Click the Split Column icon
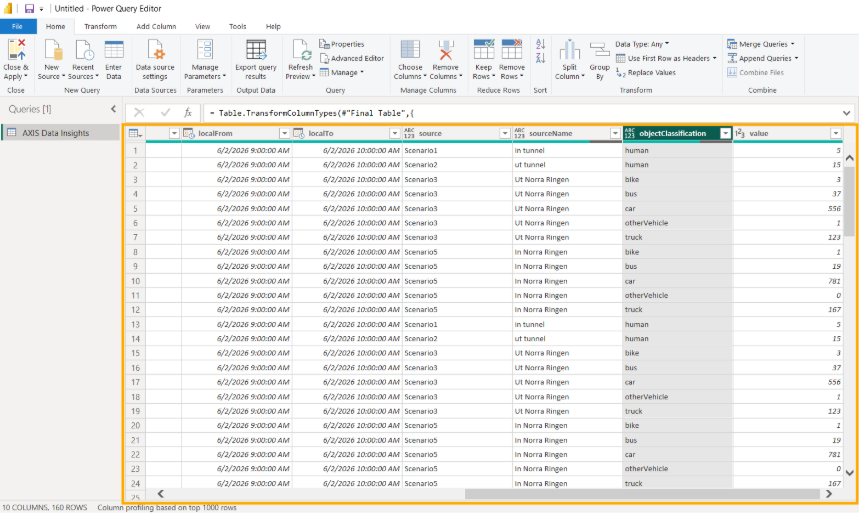Image resolution: width=859 pixels, height=513 pixels. [570, 50]
